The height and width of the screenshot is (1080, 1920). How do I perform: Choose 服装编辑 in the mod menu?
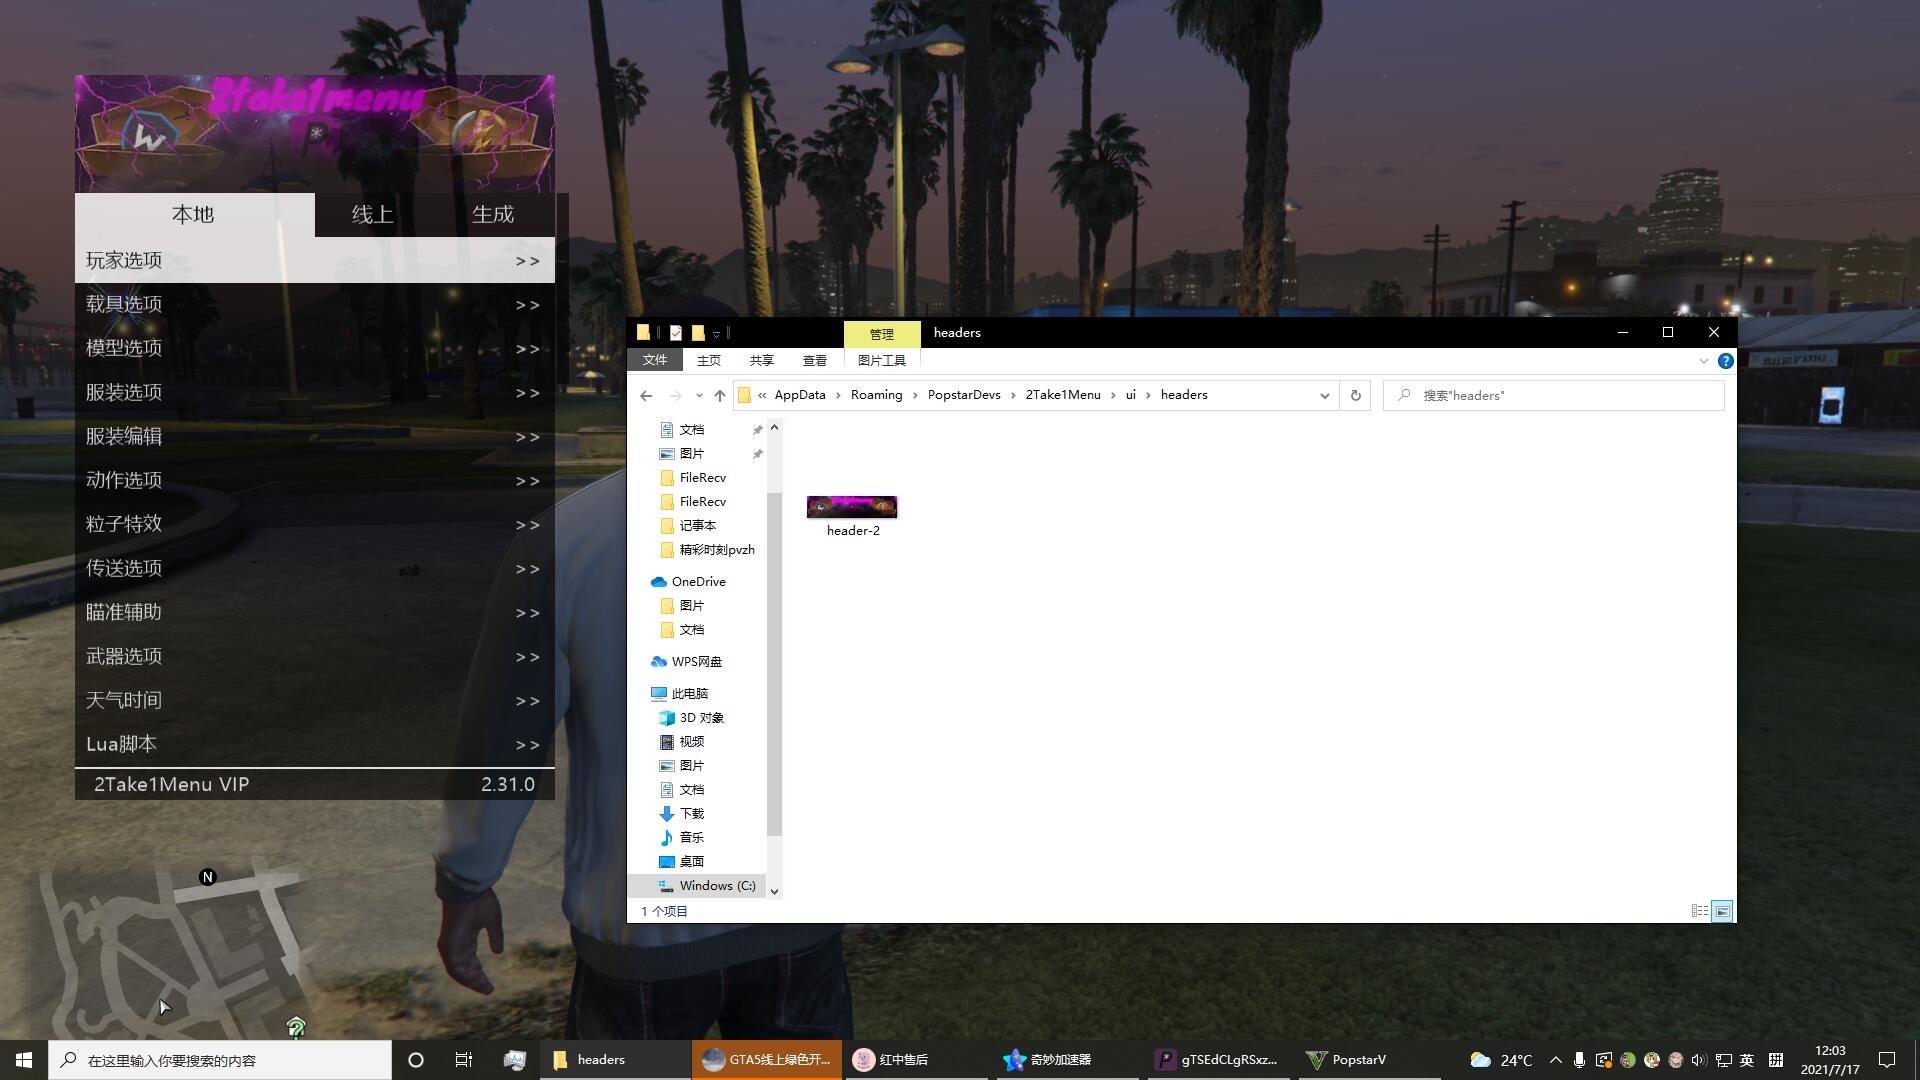tap(314, 436)
